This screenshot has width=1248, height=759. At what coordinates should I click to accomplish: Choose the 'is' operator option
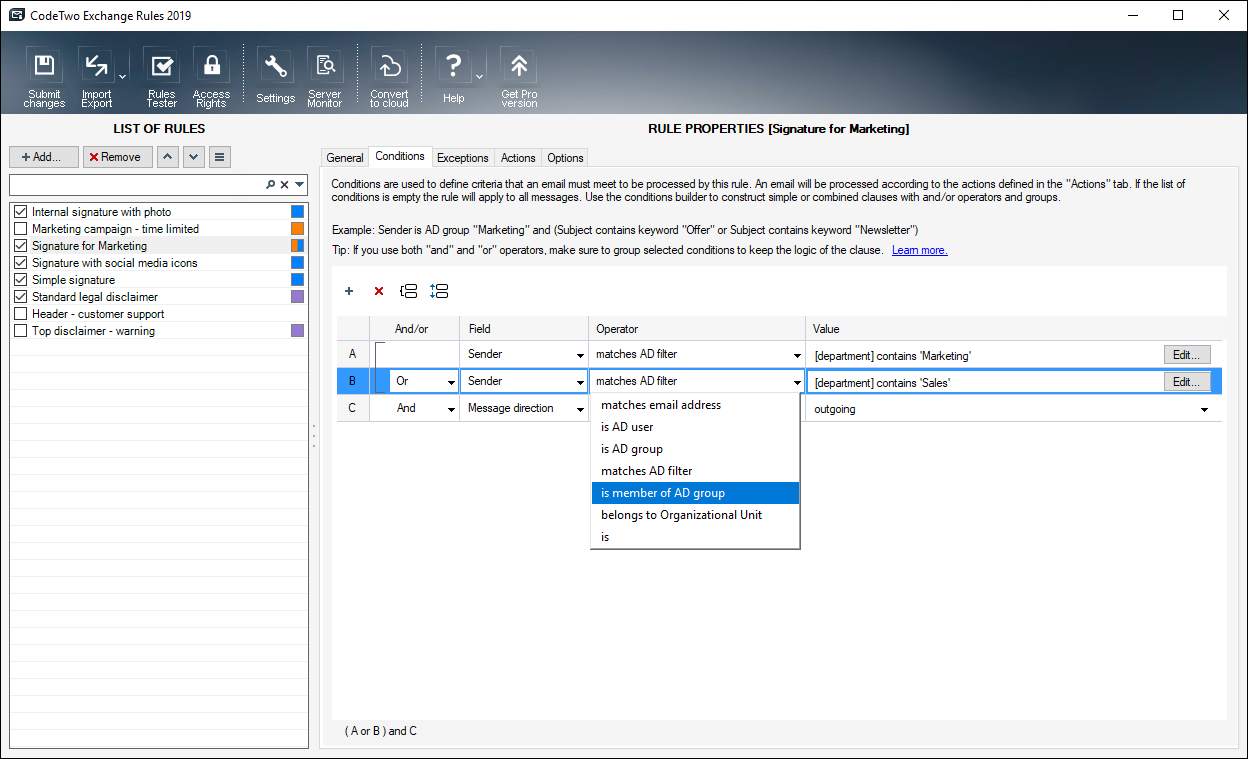pos(695,537)
